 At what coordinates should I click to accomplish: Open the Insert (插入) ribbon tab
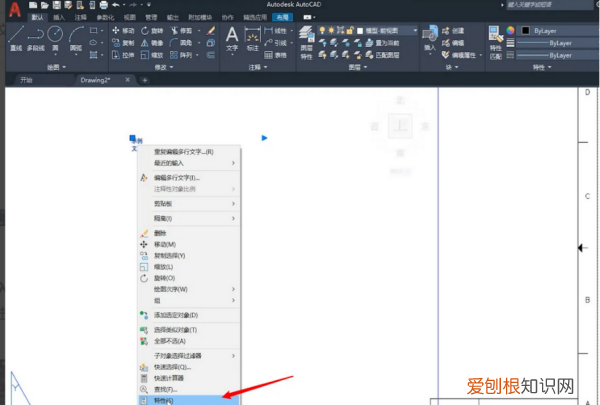coord(59,17)
